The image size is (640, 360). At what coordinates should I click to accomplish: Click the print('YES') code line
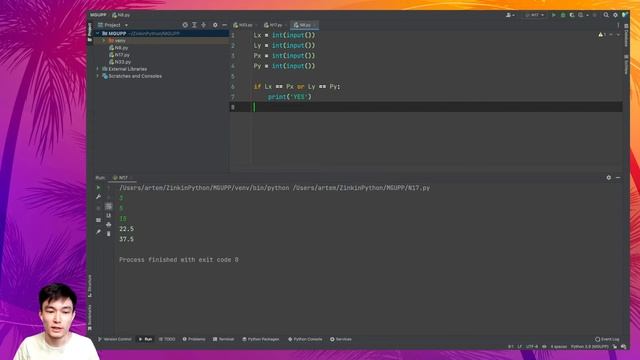(x=289, y=97)
